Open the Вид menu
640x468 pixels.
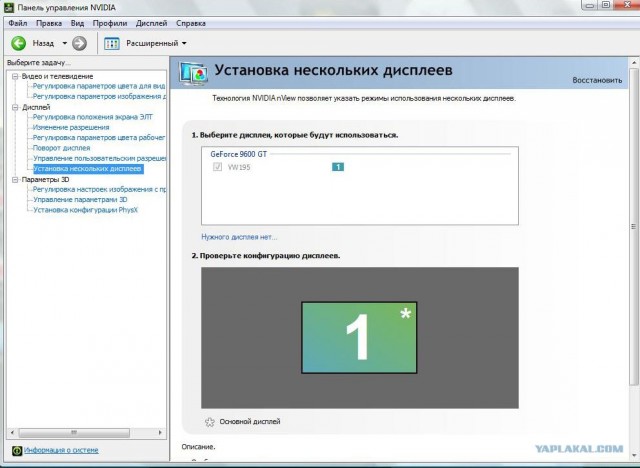coord(77,23)
